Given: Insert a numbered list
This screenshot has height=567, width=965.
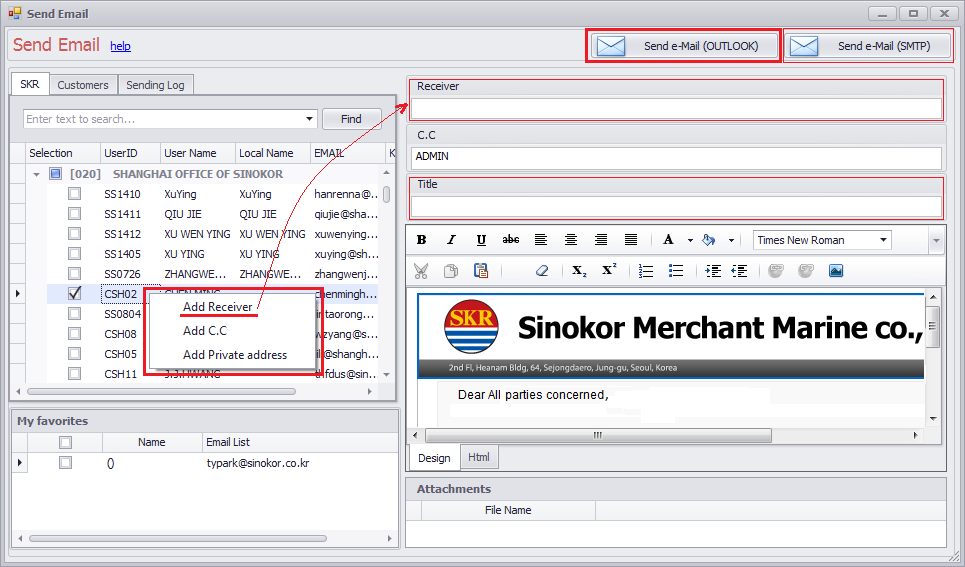Looking at the screenshot, I should (646, 271).
